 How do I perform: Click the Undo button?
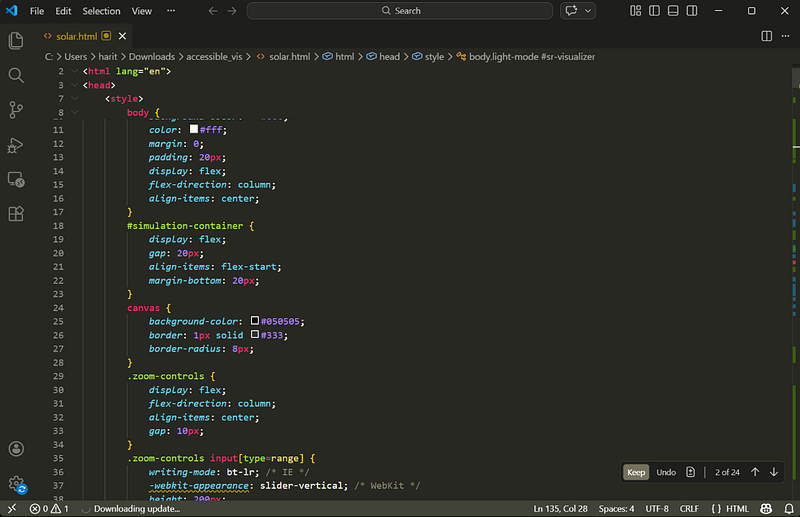click(x=666, y=472)
